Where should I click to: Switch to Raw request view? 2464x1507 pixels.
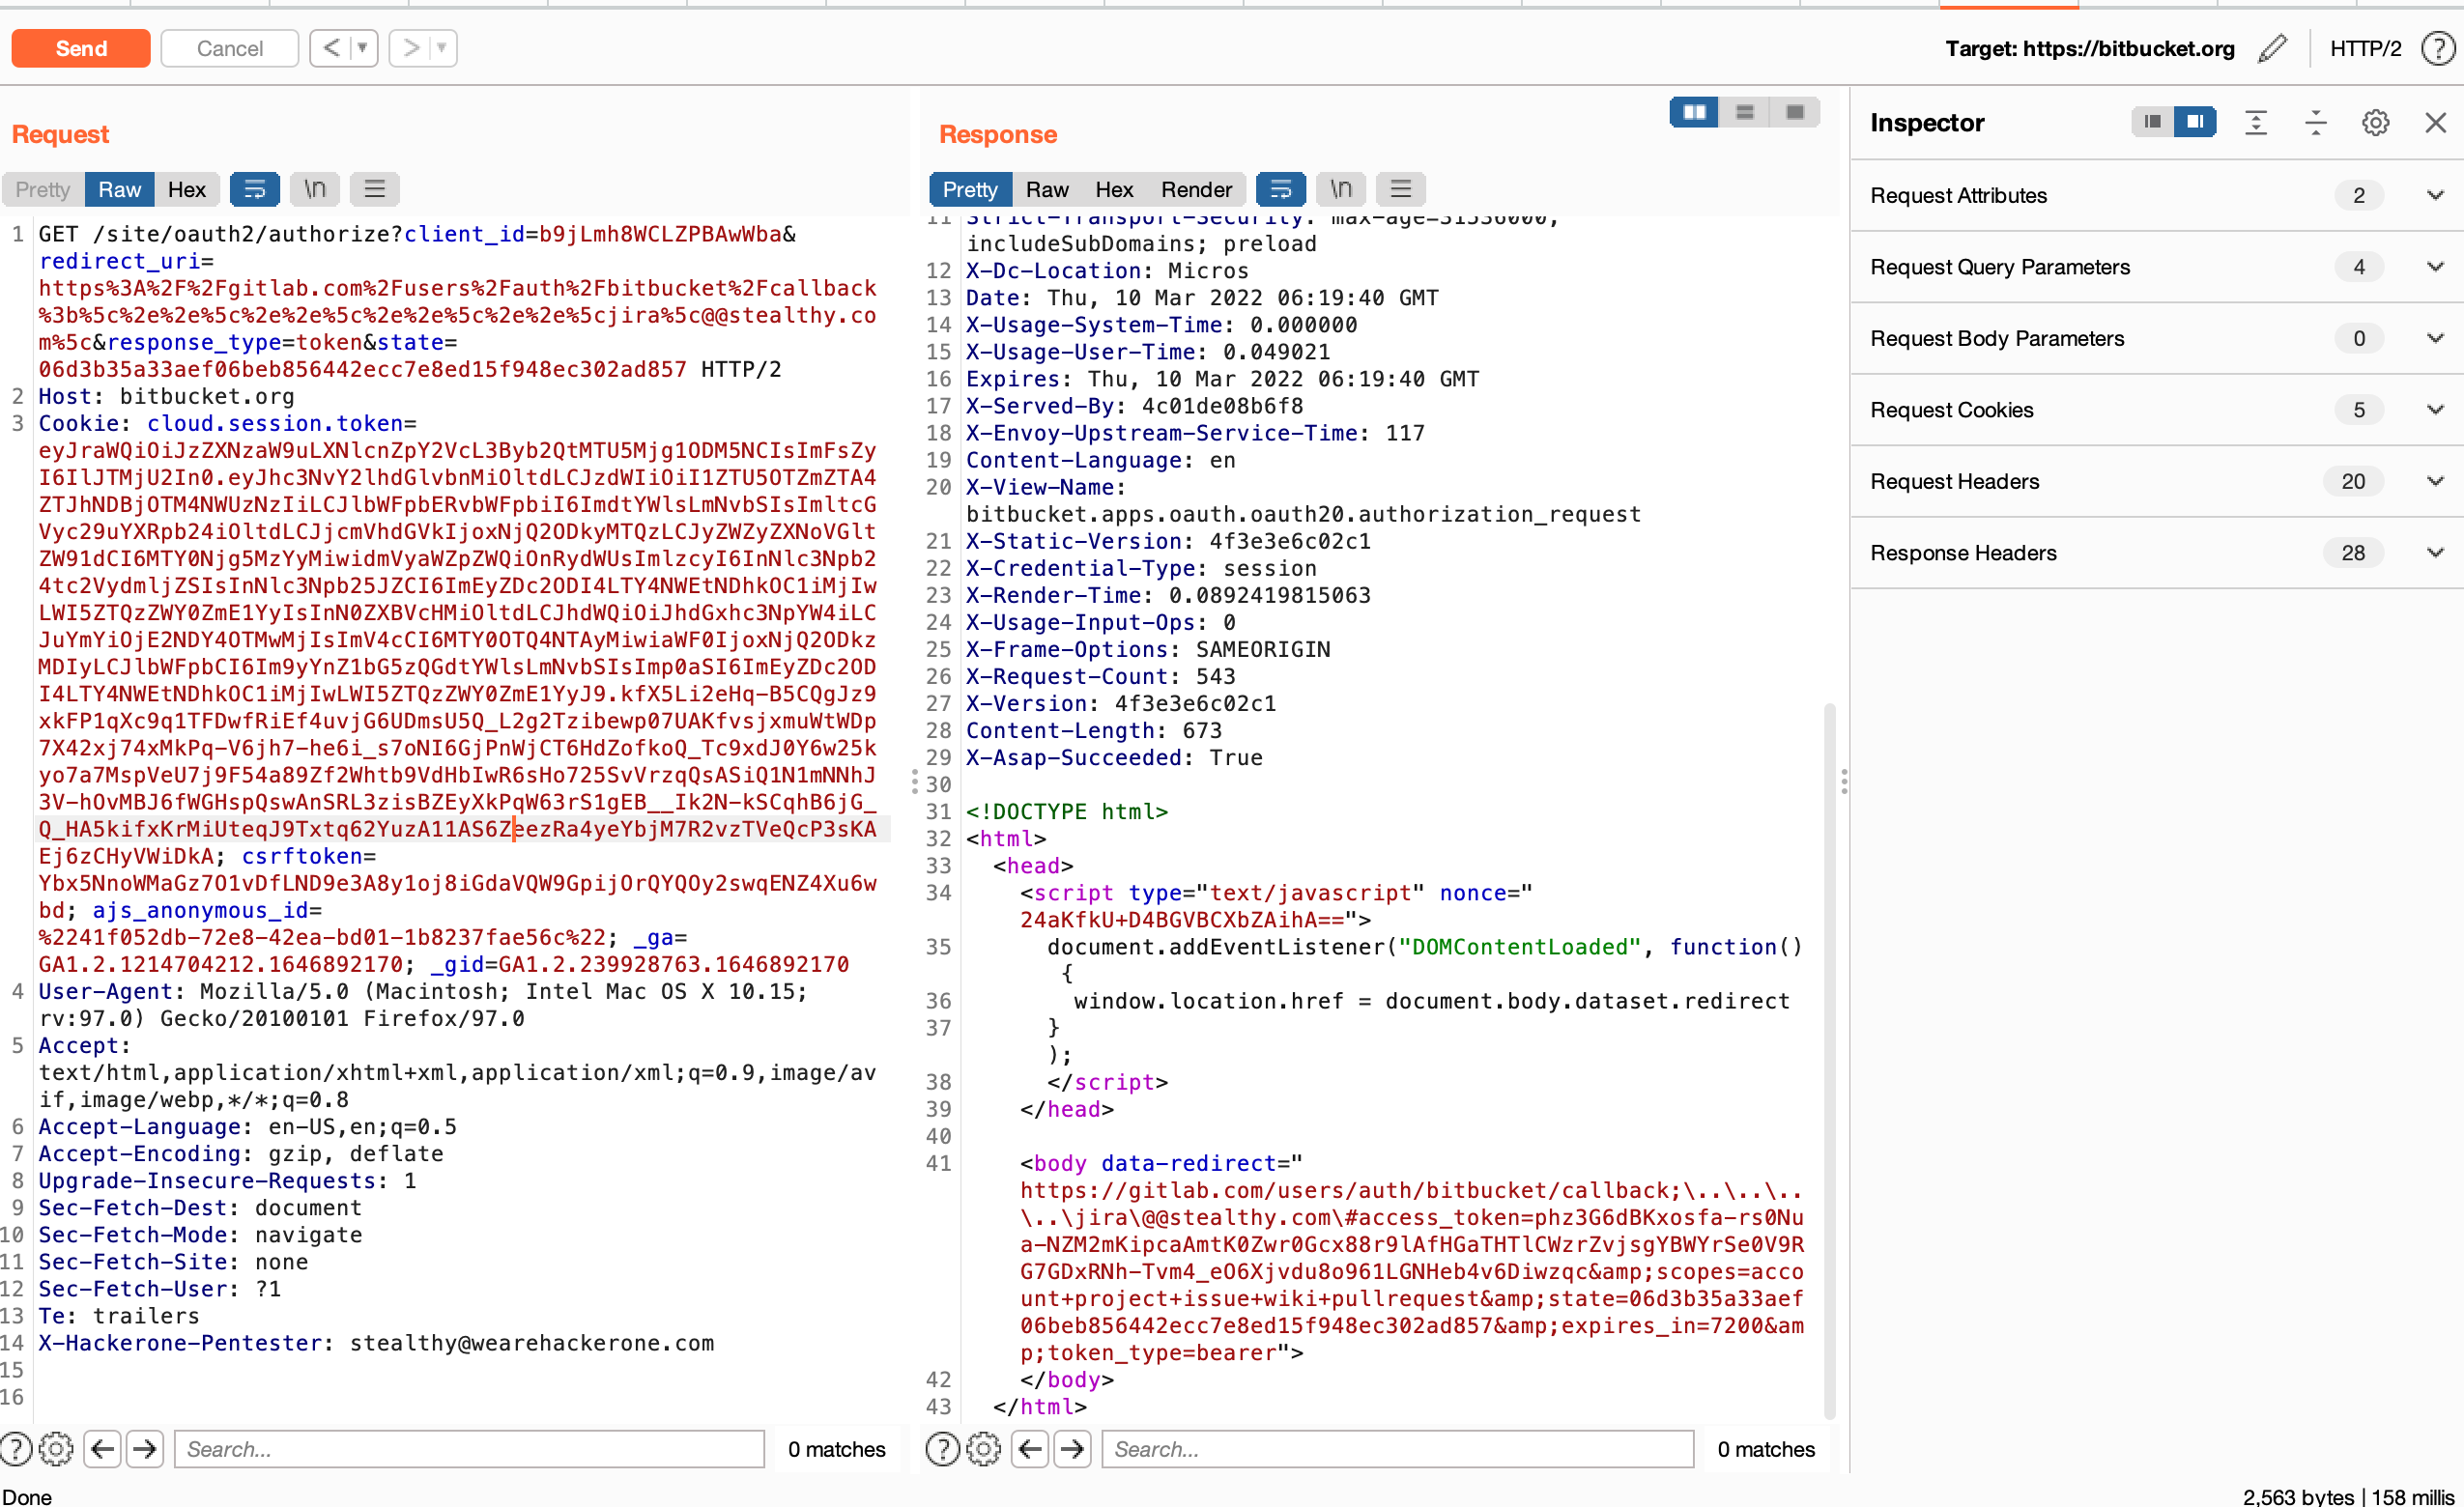pyautogui.click(x=116, y=188)
